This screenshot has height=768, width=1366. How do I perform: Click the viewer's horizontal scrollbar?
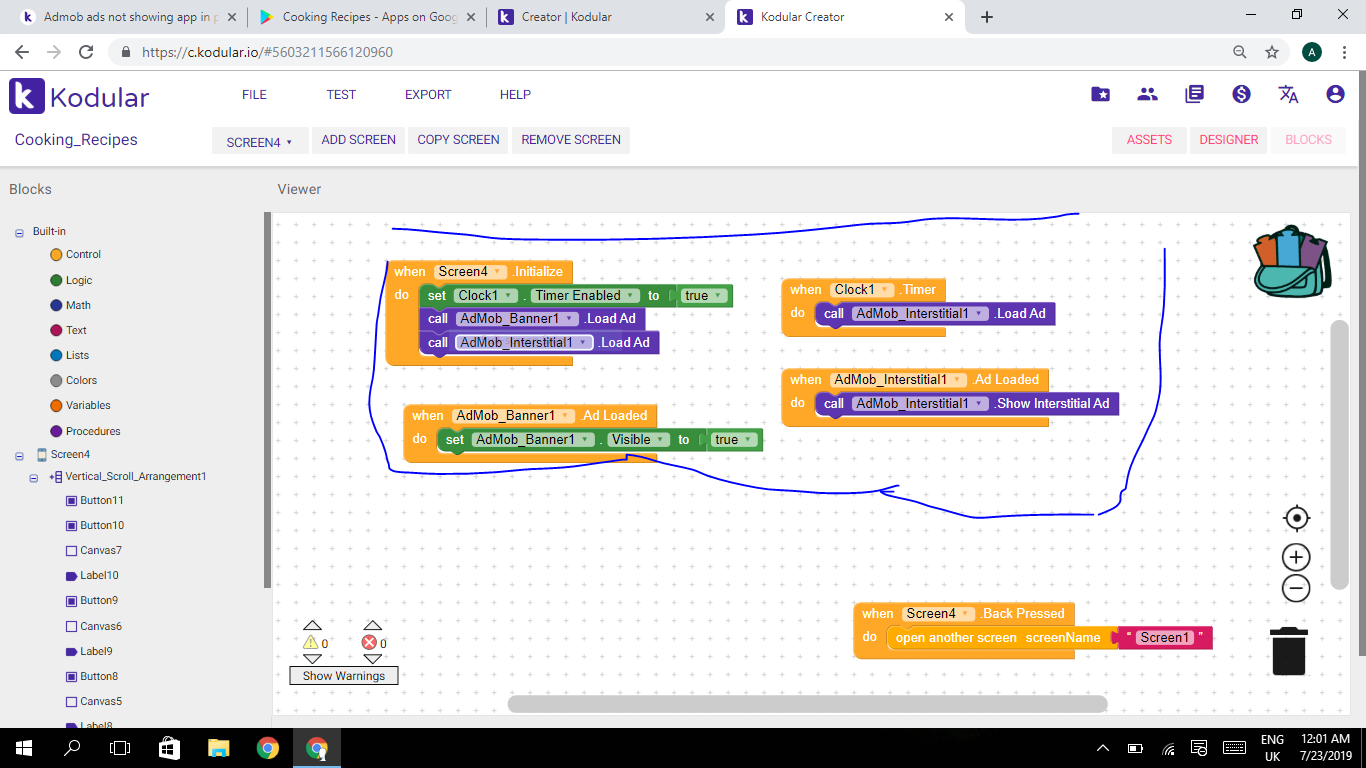pyautogui.click(x=807, y=704)
